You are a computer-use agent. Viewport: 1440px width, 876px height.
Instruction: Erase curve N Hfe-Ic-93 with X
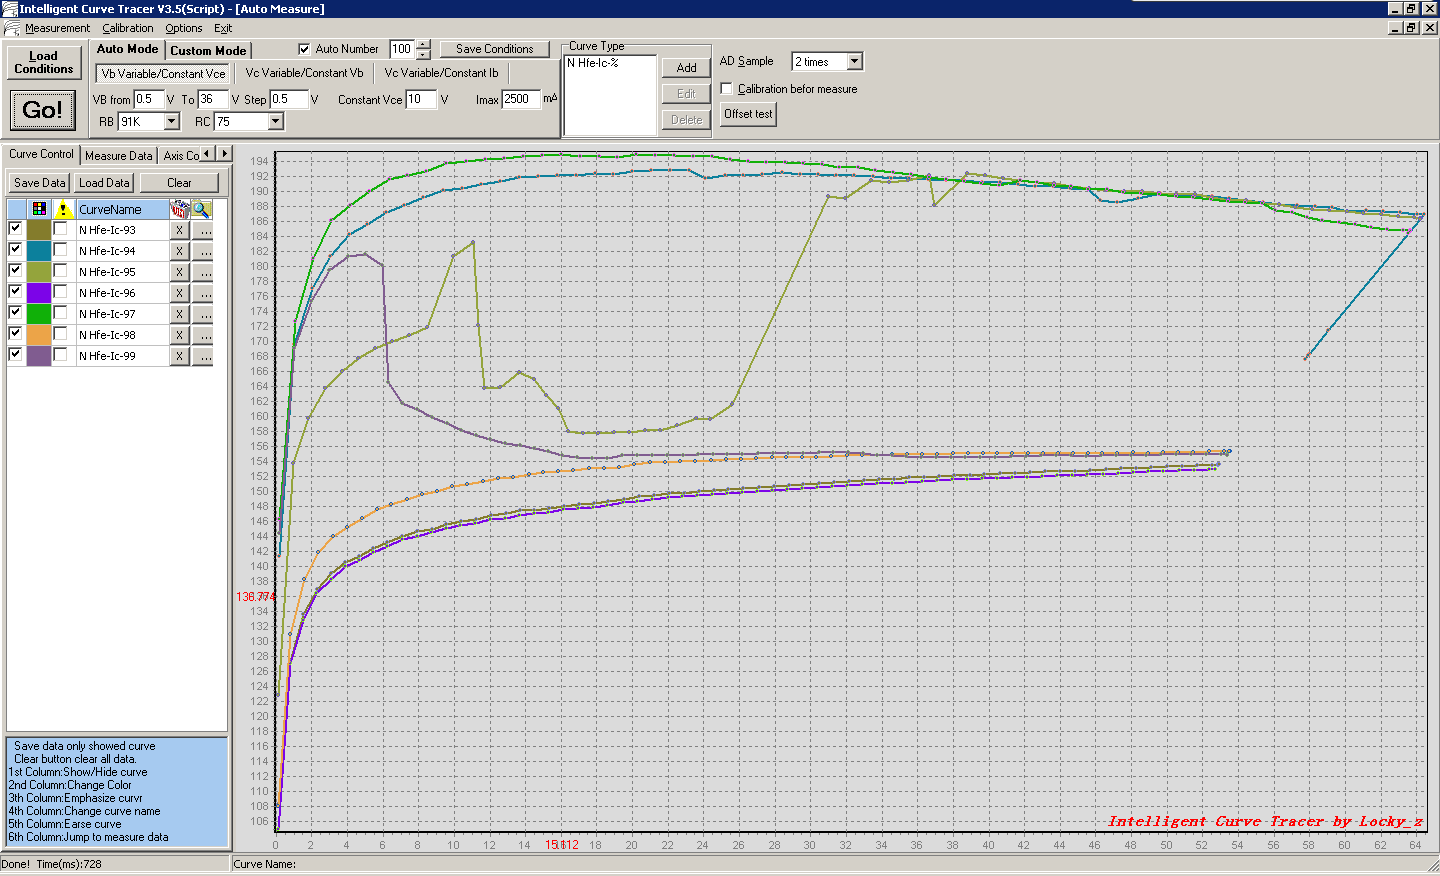point(179,230)
